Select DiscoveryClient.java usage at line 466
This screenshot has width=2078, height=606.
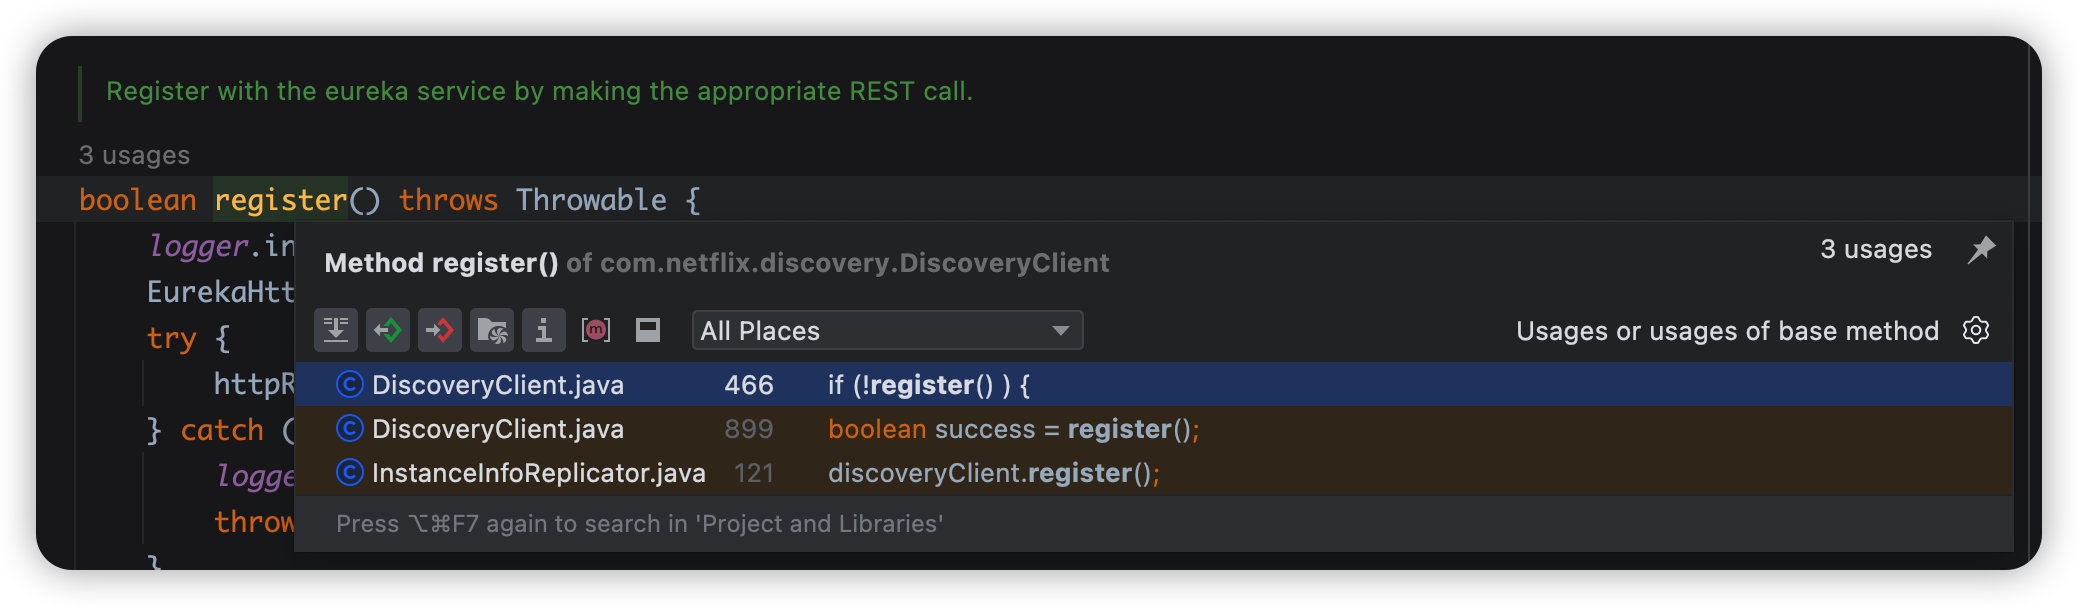point(498,385)
